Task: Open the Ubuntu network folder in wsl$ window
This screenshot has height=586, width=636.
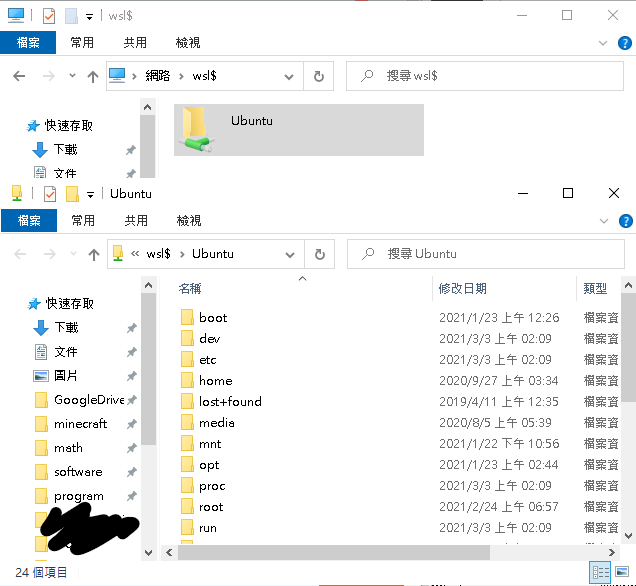Action: [299, 130]
